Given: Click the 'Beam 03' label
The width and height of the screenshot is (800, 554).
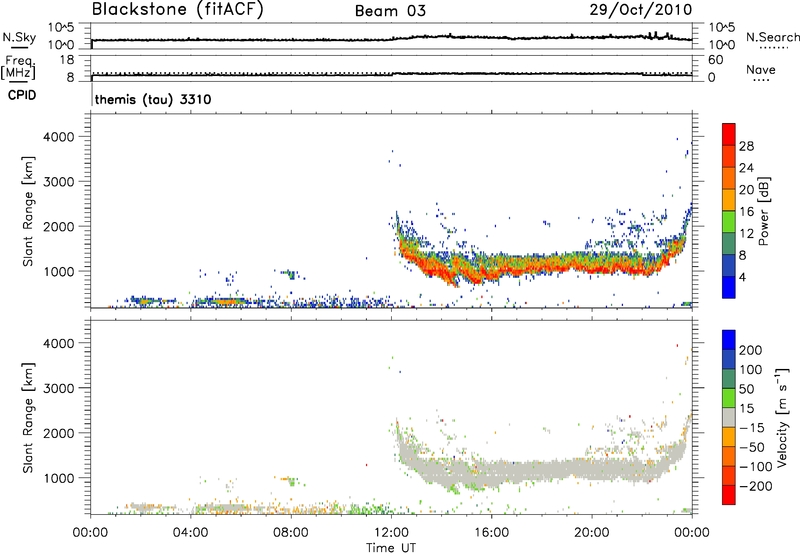Looking at the screenshot, I should coord(390,11).
